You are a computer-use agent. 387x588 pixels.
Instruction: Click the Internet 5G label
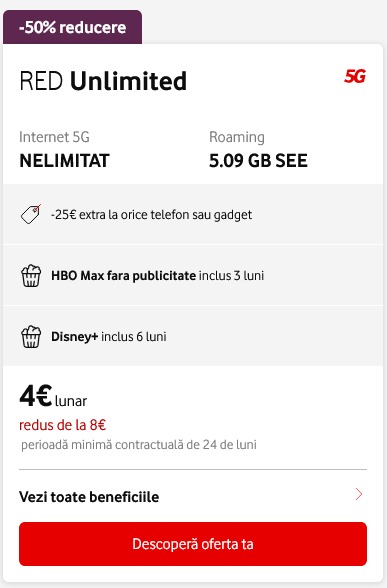pos(54,137)
